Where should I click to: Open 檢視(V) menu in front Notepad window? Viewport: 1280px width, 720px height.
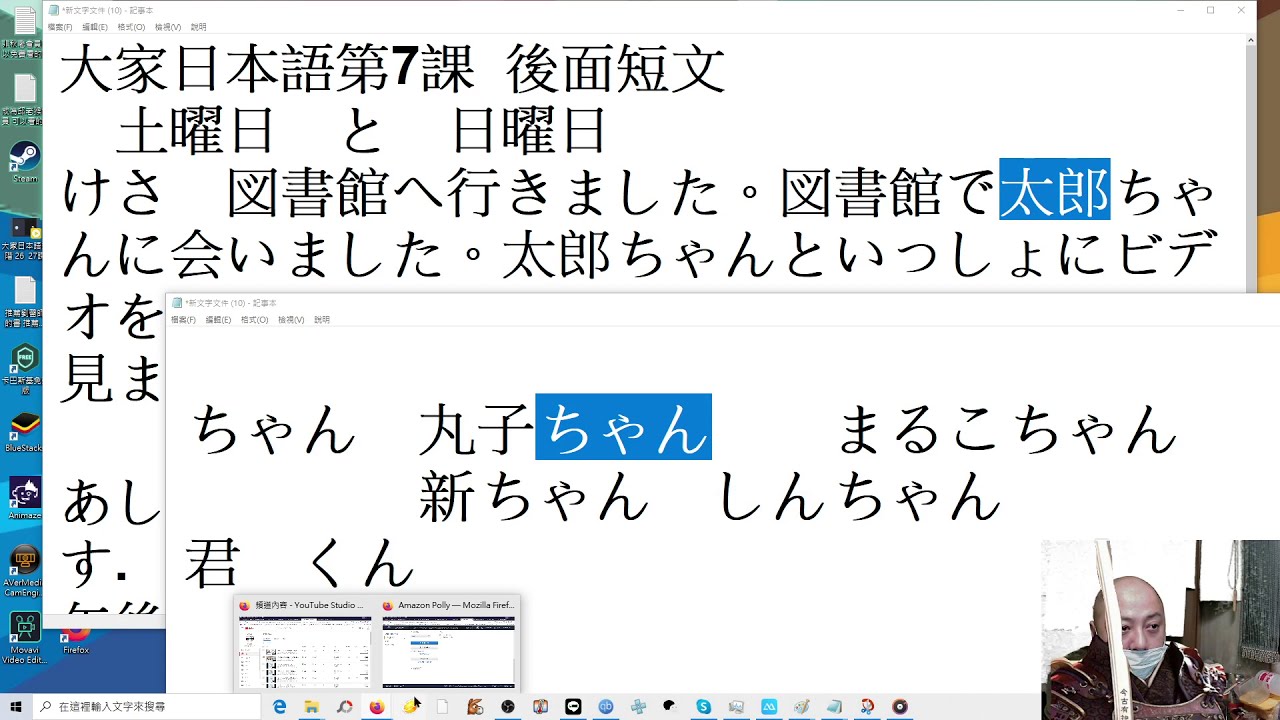[x=291, y=320]
